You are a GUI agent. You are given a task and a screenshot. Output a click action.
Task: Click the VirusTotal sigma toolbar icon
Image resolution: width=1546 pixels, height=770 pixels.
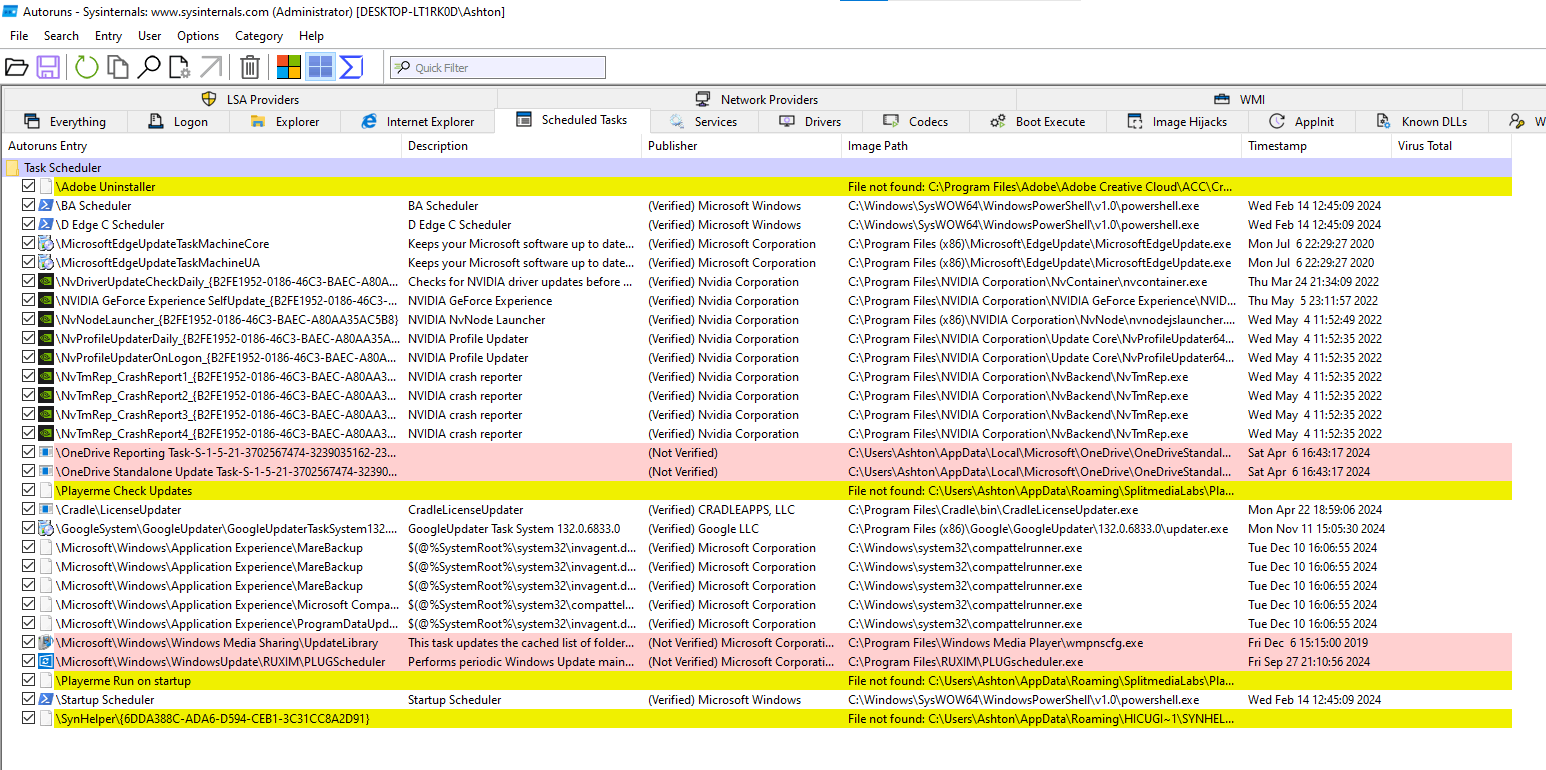pyautogui.click(x=351, y=67)
